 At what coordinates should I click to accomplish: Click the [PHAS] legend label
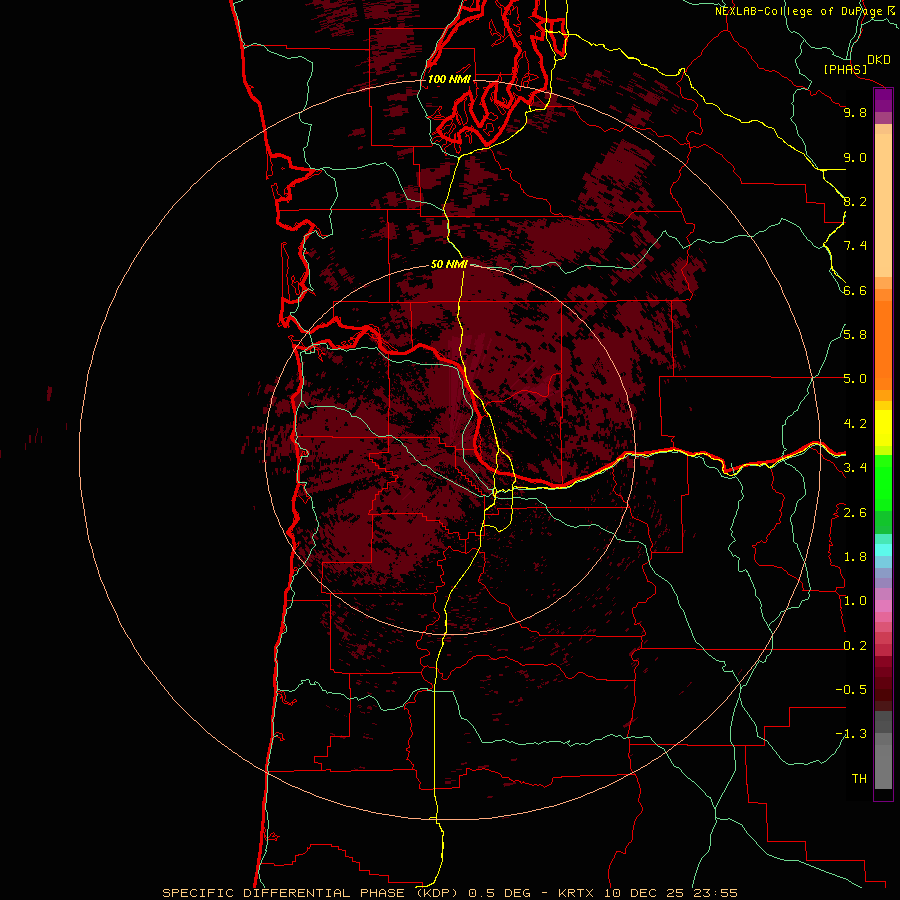point(845,70)
